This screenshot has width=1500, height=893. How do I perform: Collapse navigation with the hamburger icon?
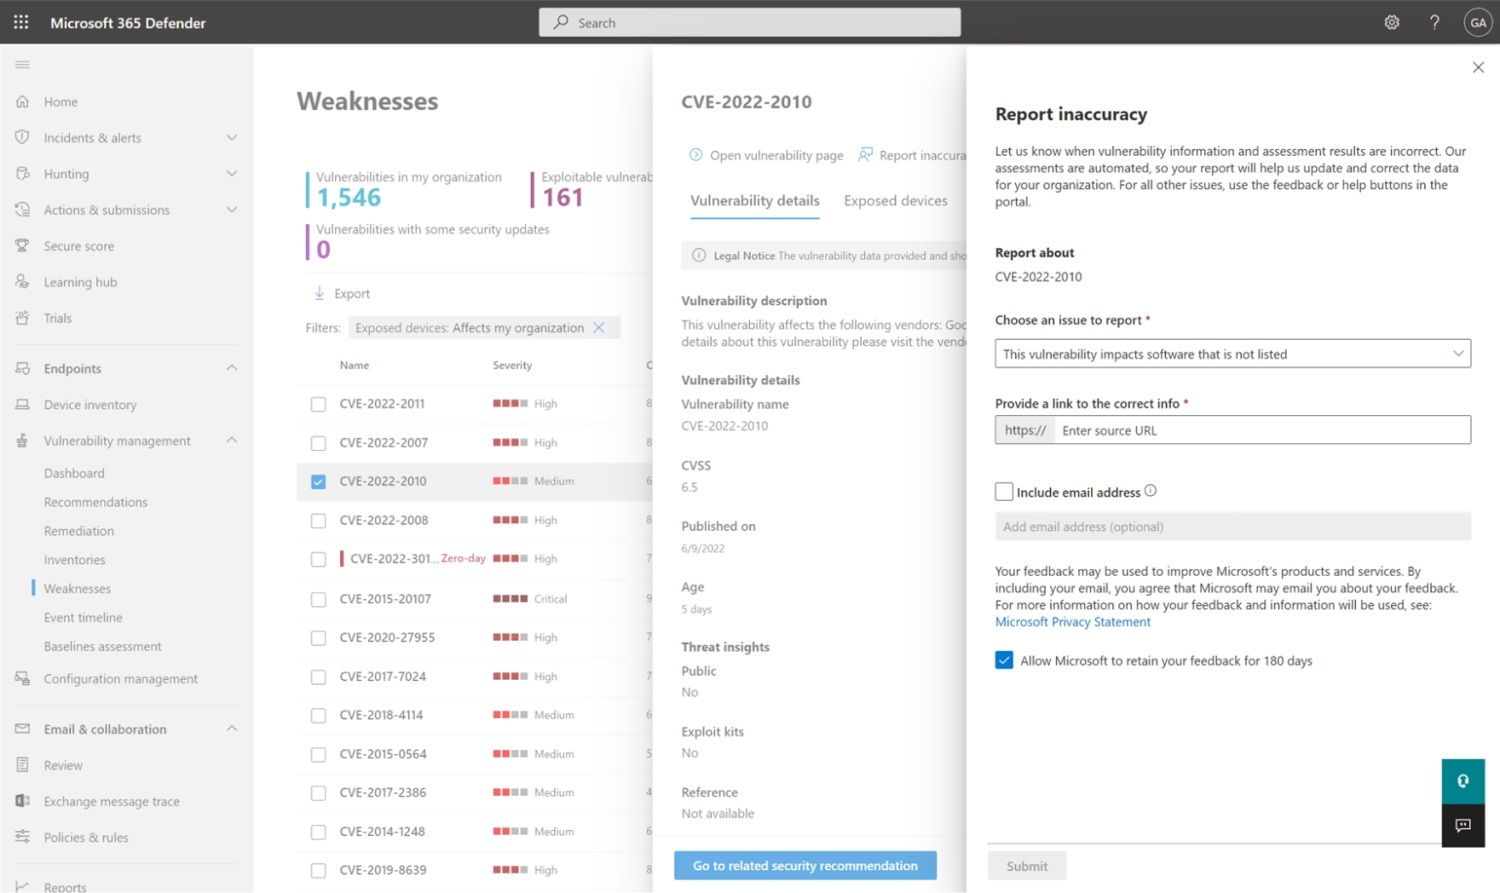click(x=22, y=65)
